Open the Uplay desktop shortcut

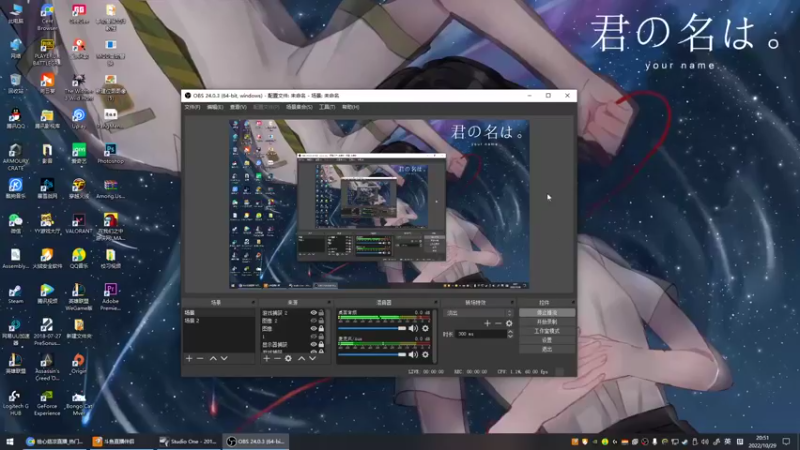pos(79,118)
